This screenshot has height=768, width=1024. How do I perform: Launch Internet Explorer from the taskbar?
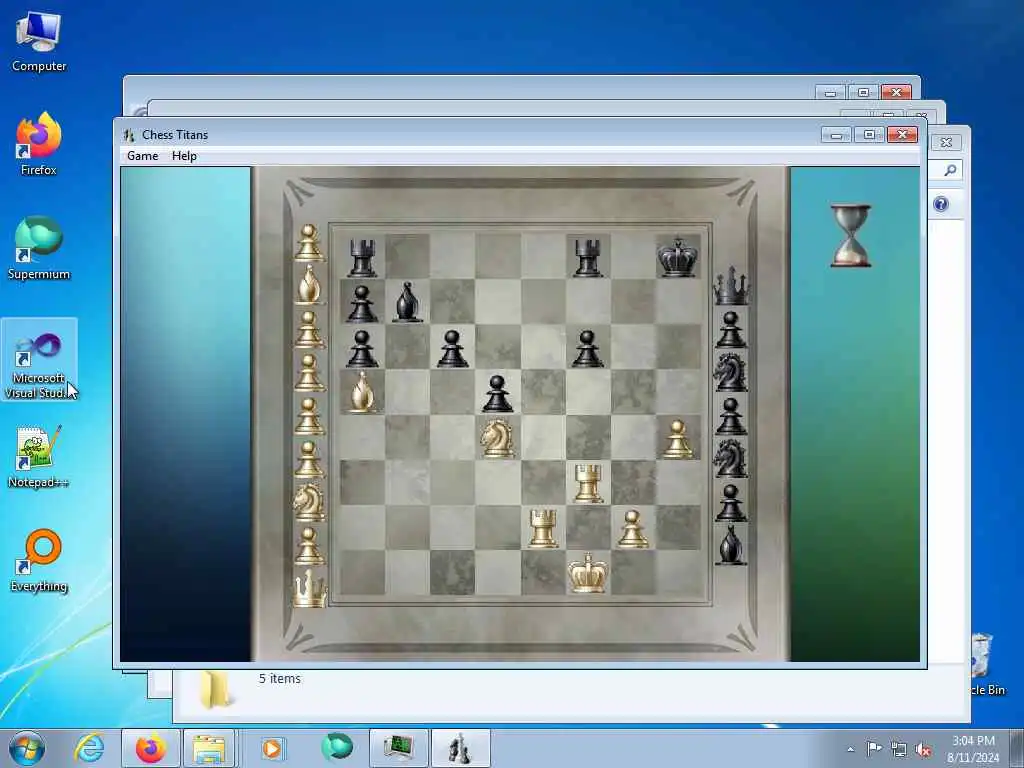(x=89, y=748)
